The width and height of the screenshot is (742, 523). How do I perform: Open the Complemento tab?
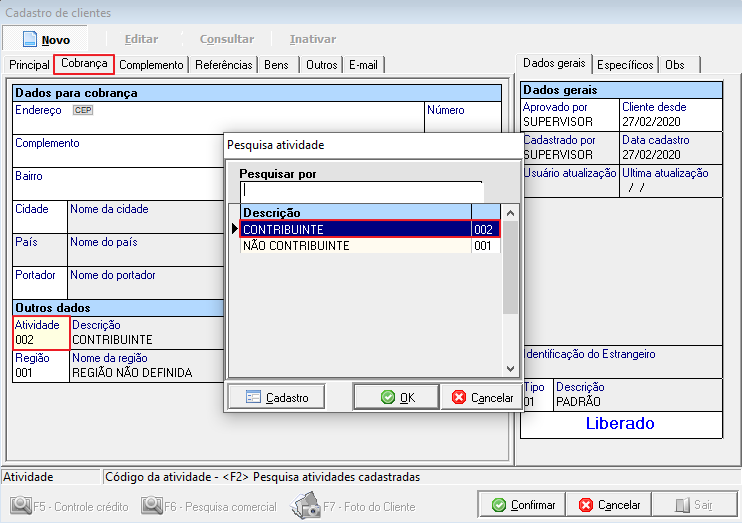[151, 65]
